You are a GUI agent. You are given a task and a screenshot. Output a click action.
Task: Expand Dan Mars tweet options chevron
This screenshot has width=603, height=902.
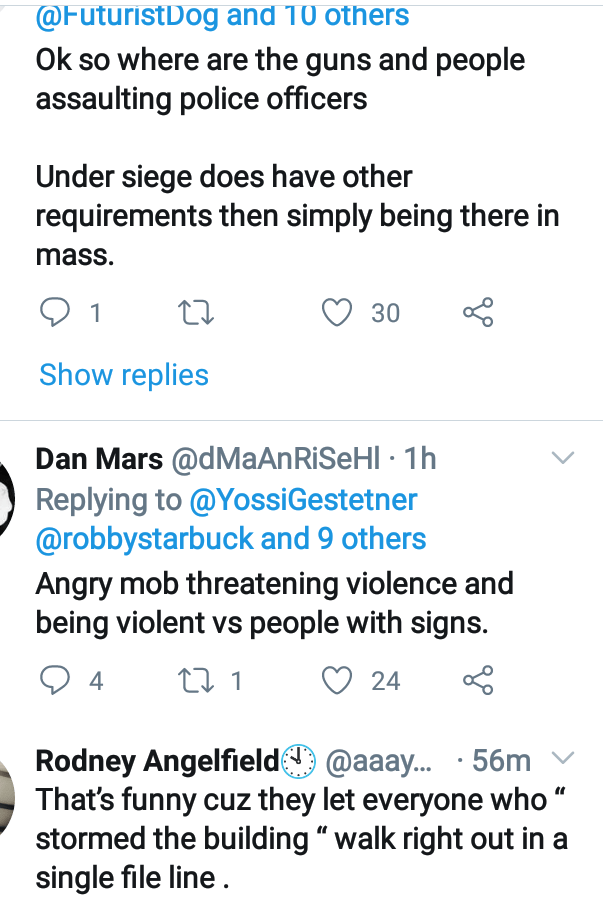(564, 459)
